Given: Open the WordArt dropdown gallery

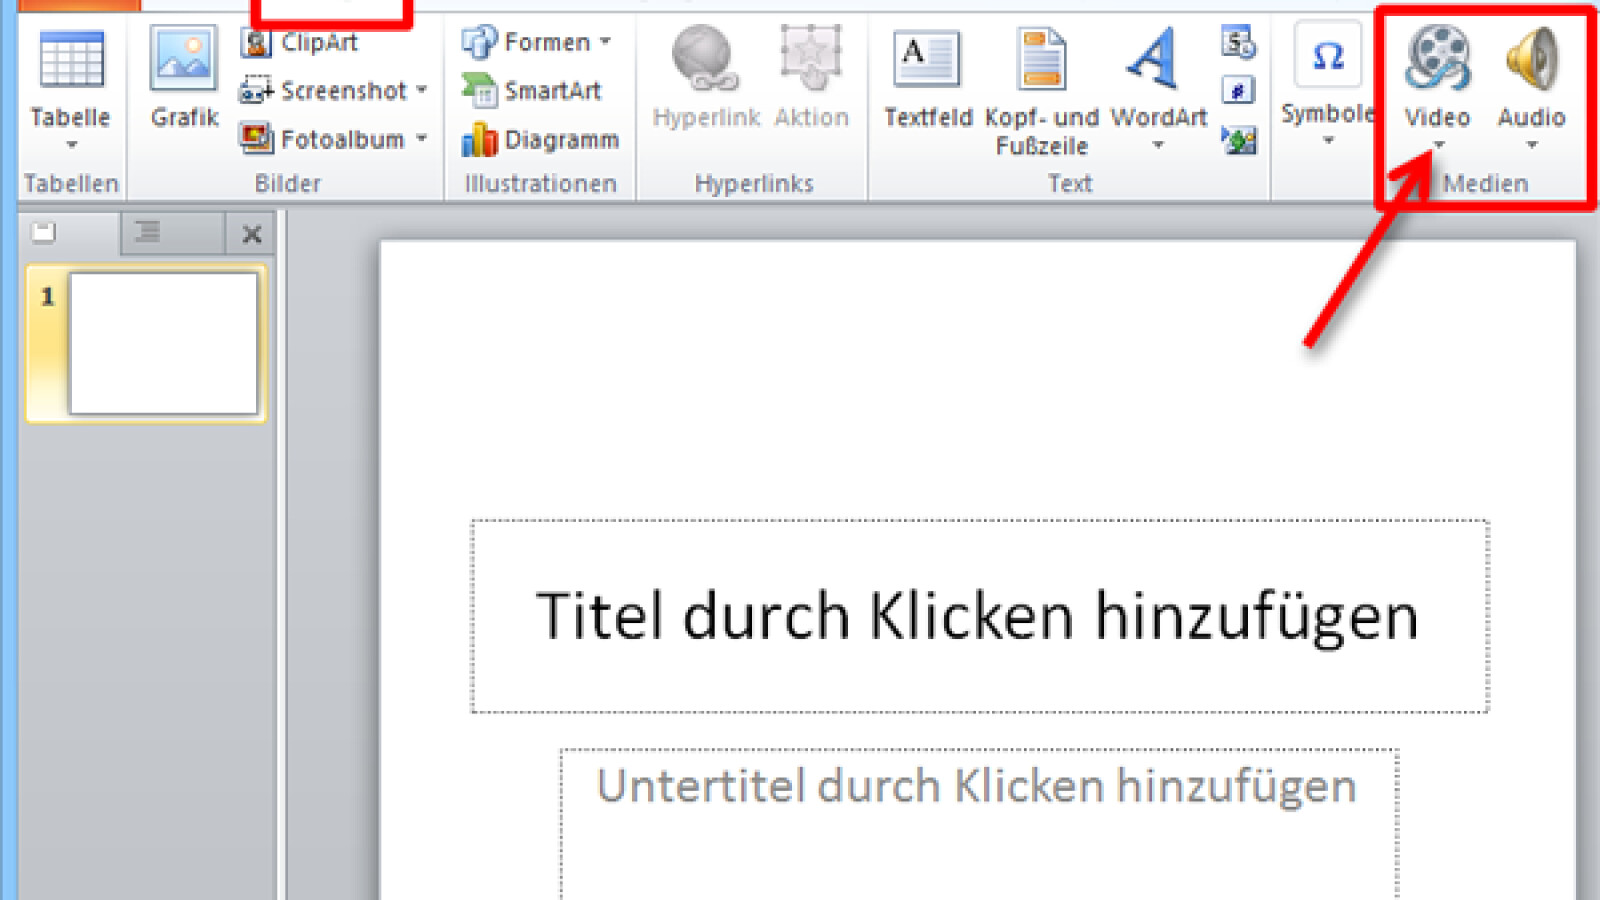Looking at the screenshot, I should [1158, 146].
